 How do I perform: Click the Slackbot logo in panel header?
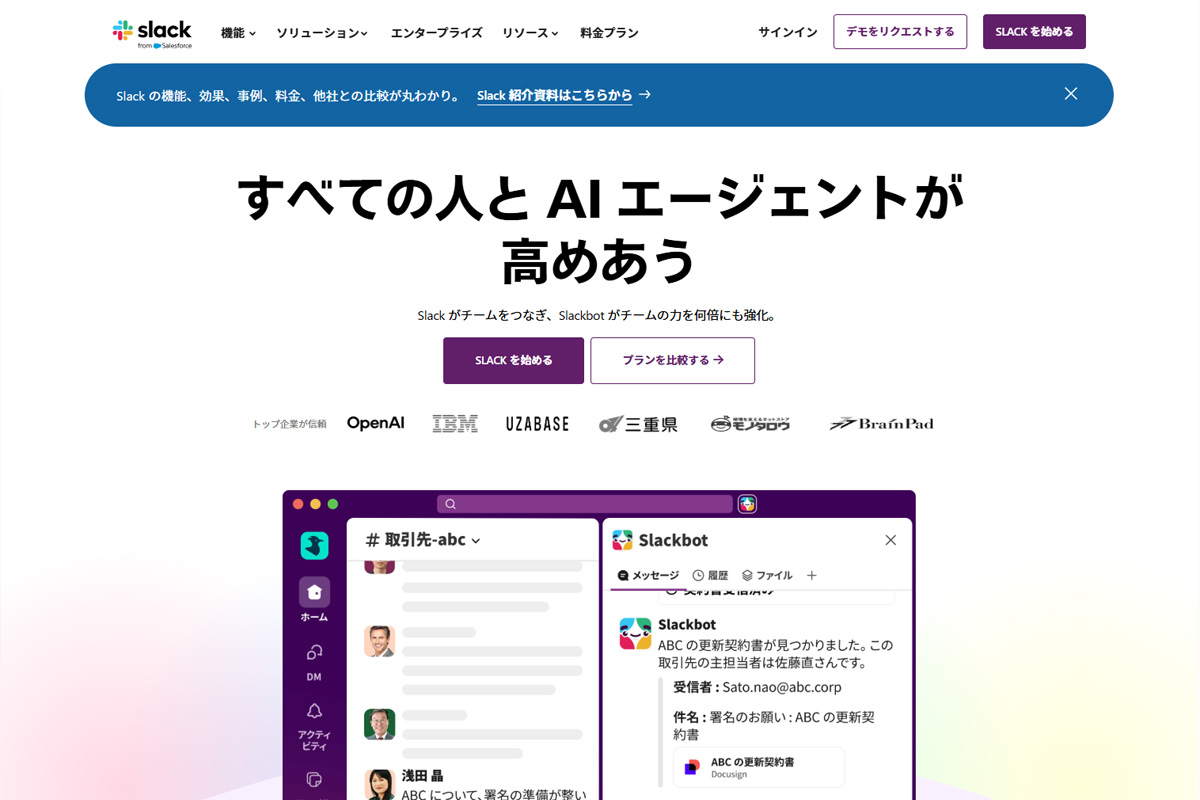pos(622,540)
